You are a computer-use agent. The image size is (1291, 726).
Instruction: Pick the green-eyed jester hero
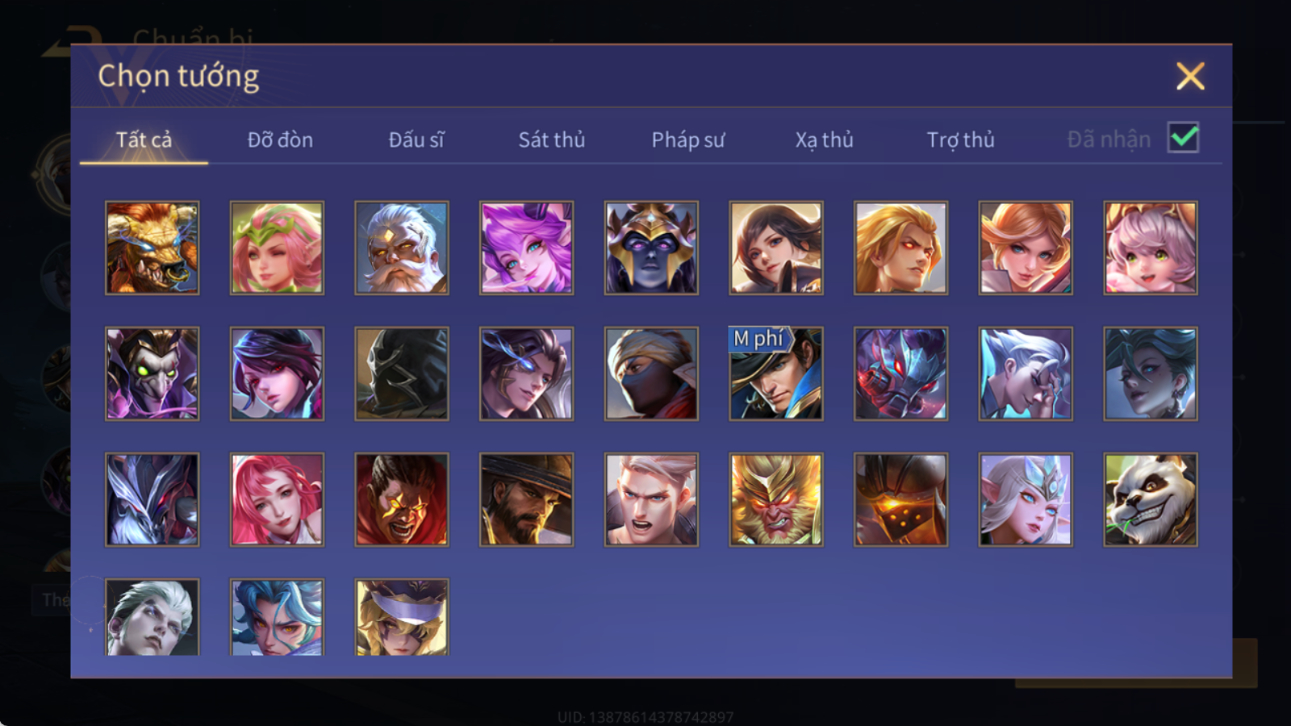coord(152,374)
